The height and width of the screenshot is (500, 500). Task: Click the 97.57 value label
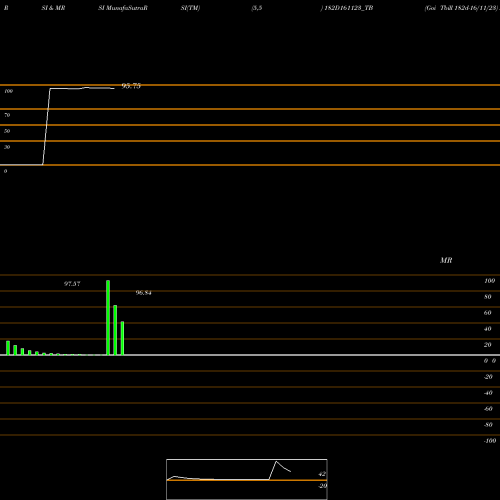coord(72,284)
